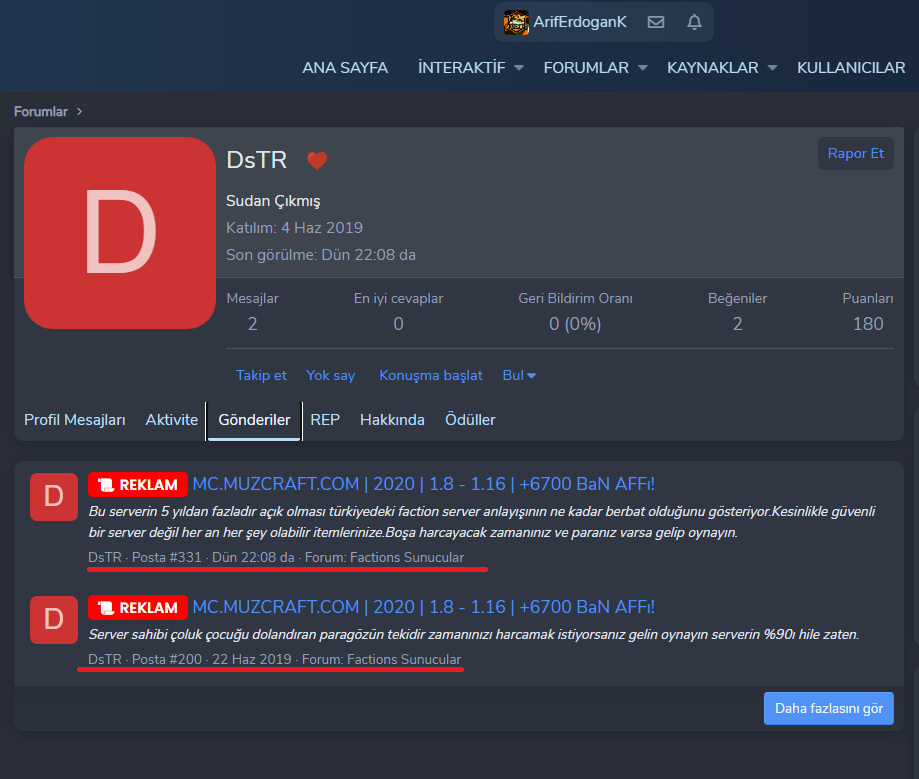Click the Posta #200 meta line
The height and width of the screenshot is (779, 919).
point(274,659)
